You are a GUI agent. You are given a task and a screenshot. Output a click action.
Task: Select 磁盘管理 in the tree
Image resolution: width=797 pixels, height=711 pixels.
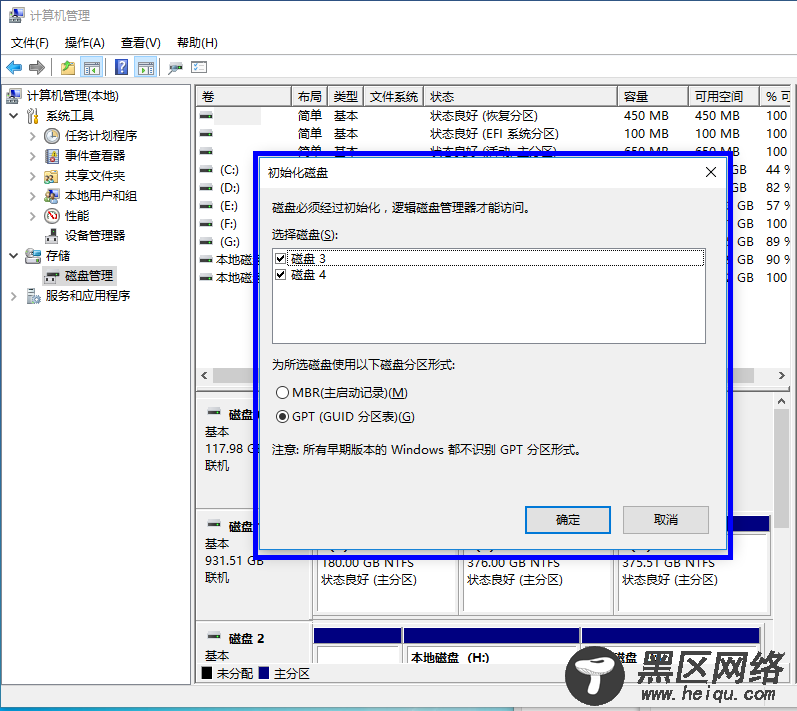pos(89,276)
